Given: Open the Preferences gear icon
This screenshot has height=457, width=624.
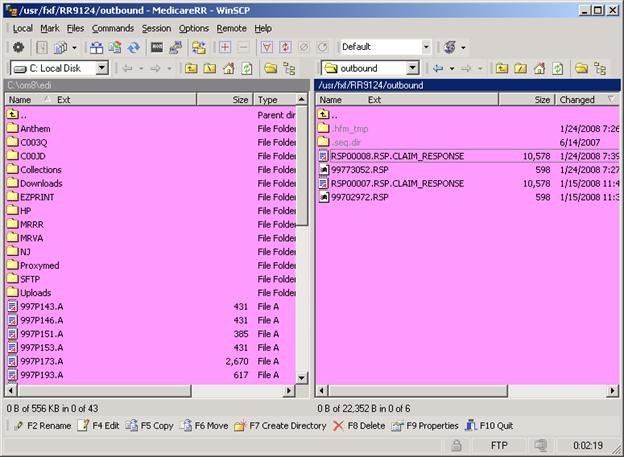Looking at the screenshot, I should 18,47.
